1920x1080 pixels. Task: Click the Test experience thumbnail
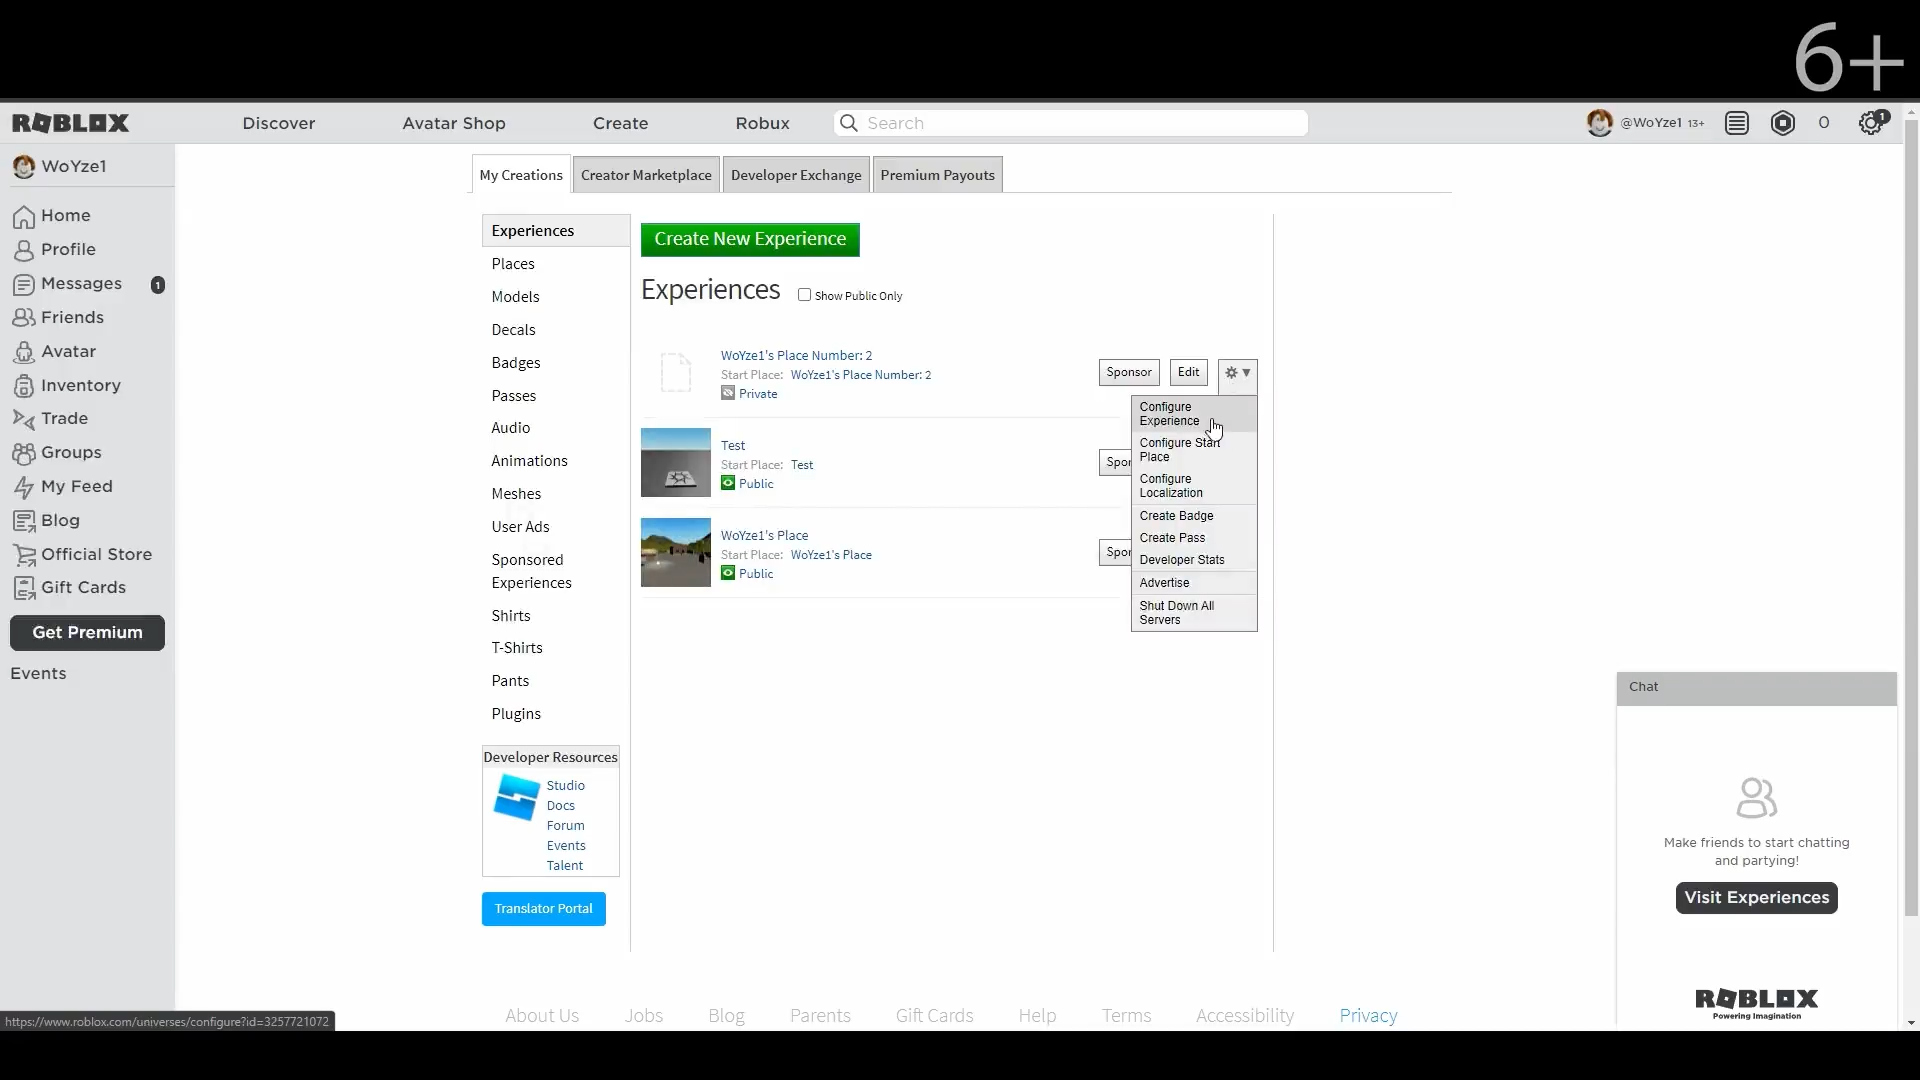coord(675,463)
